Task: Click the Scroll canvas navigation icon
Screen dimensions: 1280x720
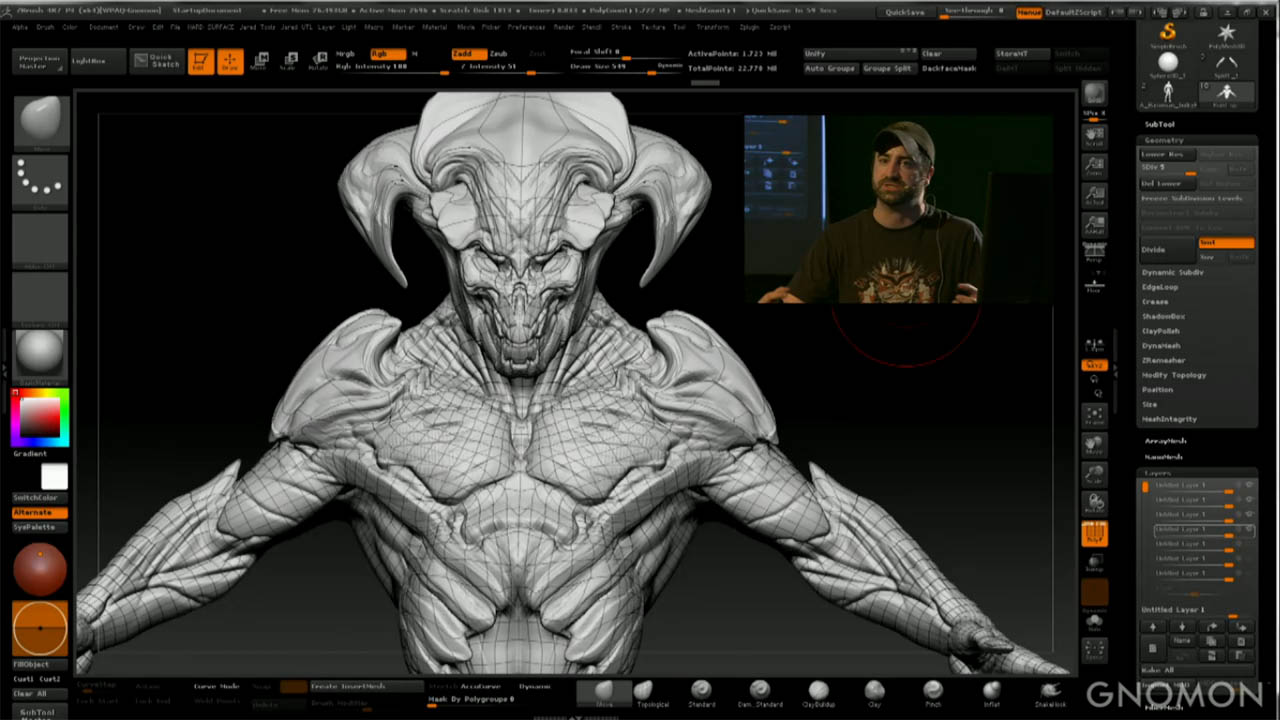Action: coord(1095,136)
